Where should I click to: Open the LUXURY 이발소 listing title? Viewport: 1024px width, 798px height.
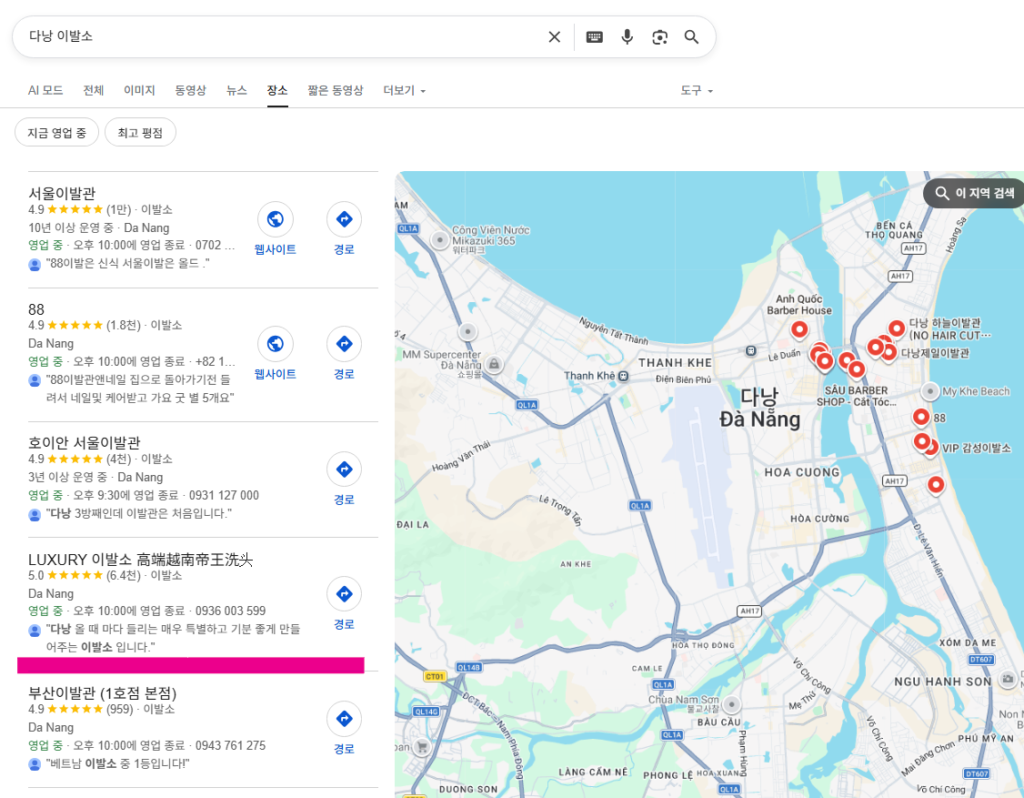point(140,560)
